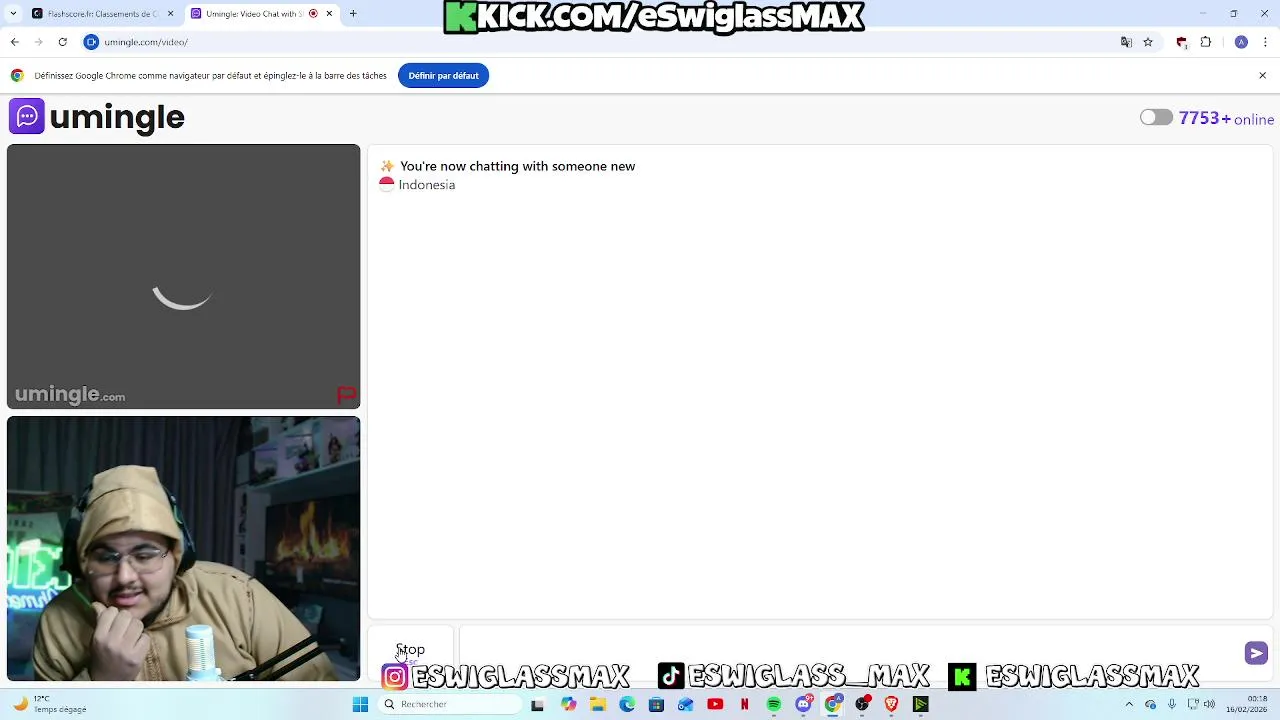The image size is (1280, 720).
Task: Open Netflix from the taskbar
Action: click(744, 704)
